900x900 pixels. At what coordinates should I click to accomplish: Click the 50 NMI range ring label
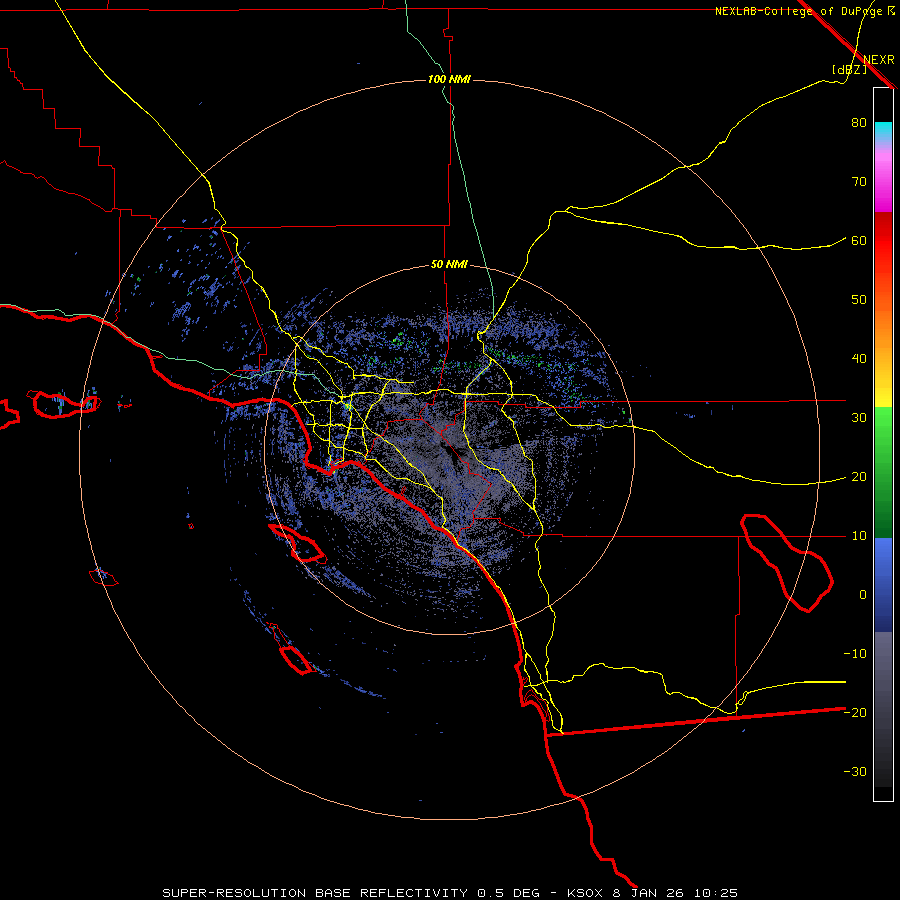pos(449,265)
